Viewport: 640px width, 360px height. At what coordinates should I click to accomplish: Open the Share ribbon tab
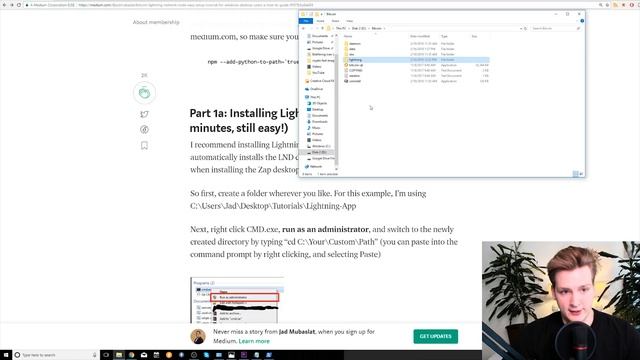click(335, 21)
